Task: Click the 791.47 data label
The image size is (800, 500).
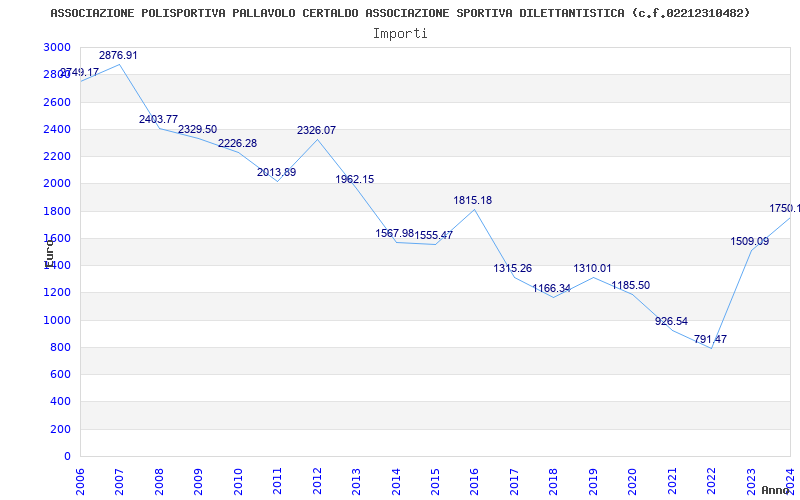Action: click(710, 339)
